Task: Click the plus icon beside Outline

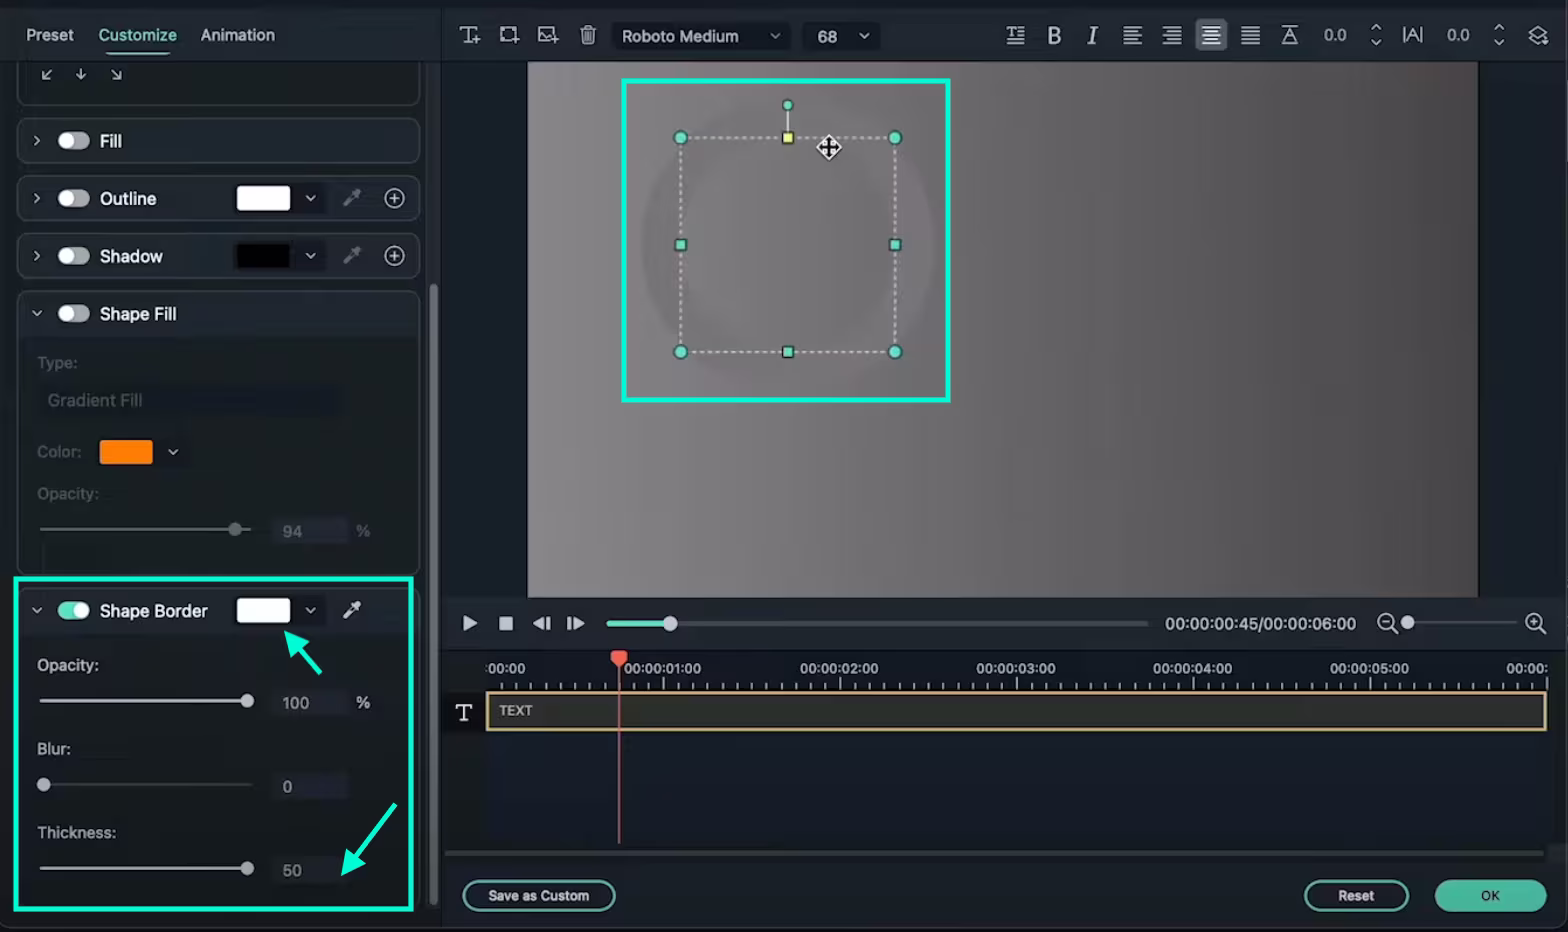Action: pyautogui.click(x=394, y=198)
